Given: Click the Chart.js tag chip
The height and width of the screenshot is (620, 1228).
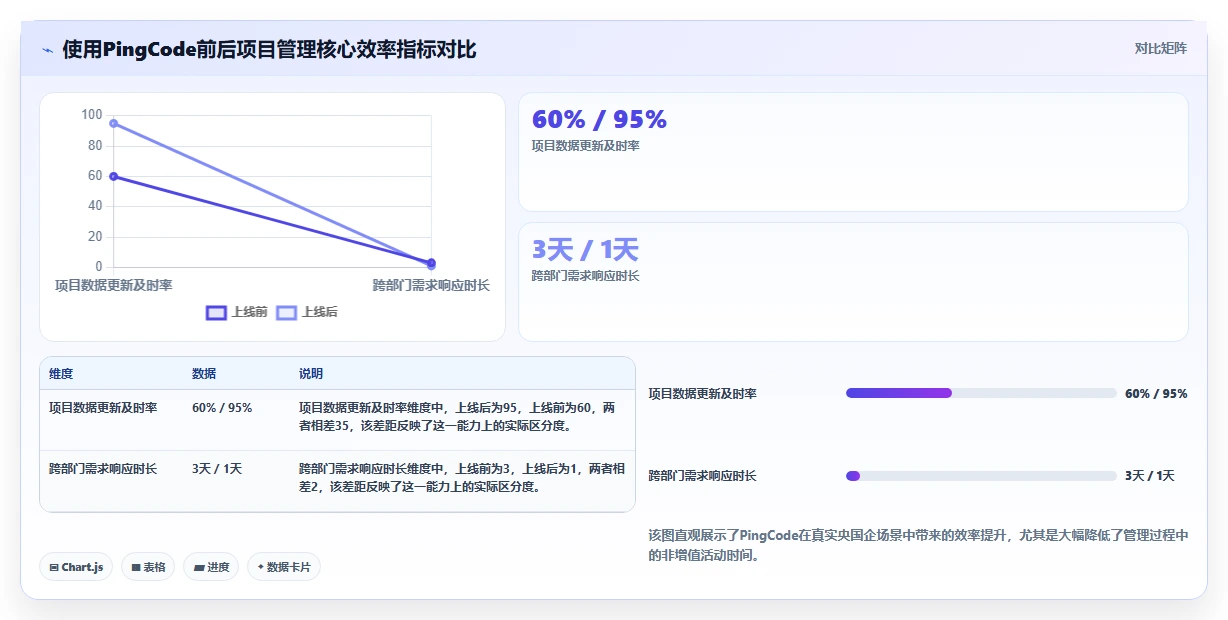Looking at the screenshot, I should pyautogui.click(x=77, y=567).
